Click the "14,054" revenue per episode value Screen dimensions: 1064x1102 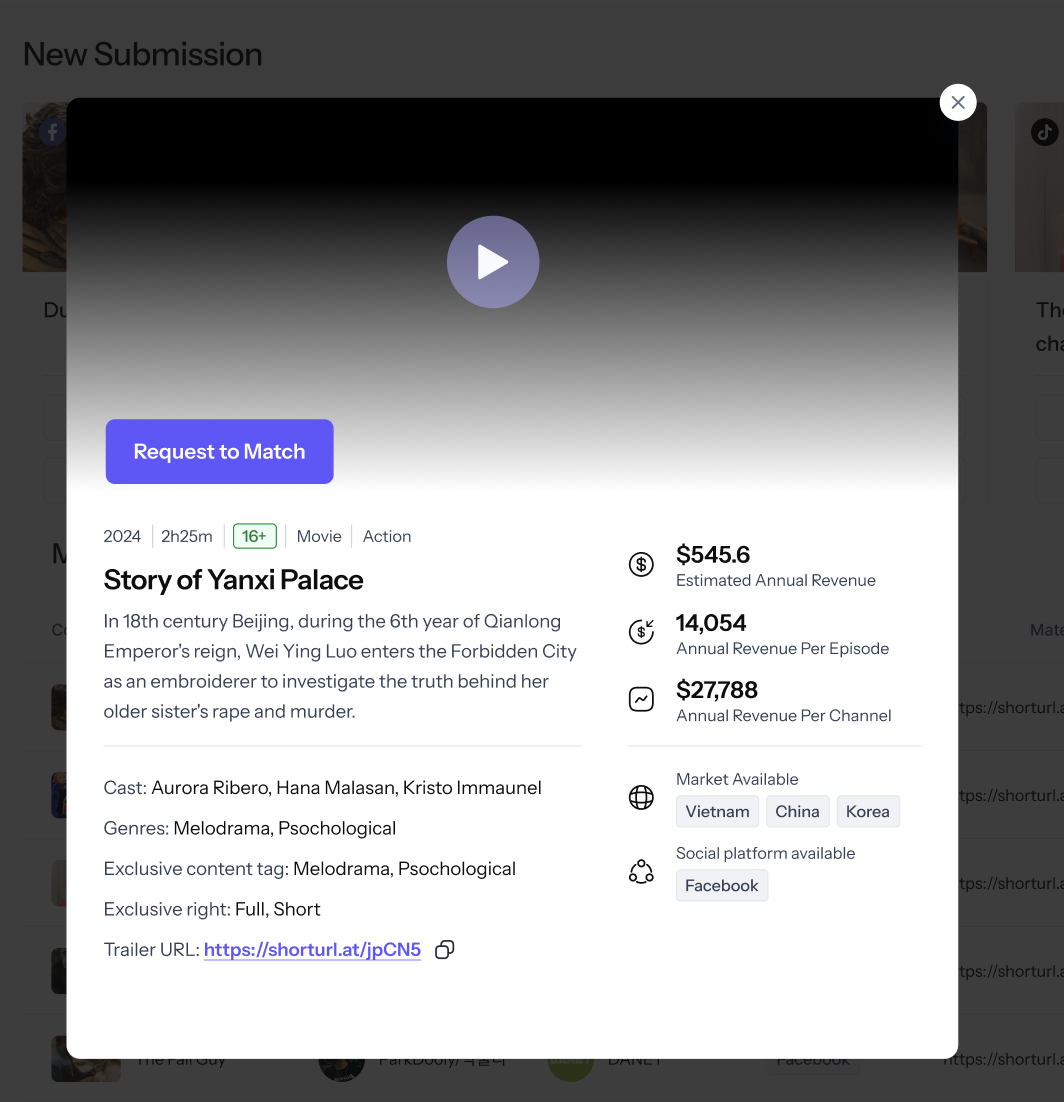tap(711, 623)
